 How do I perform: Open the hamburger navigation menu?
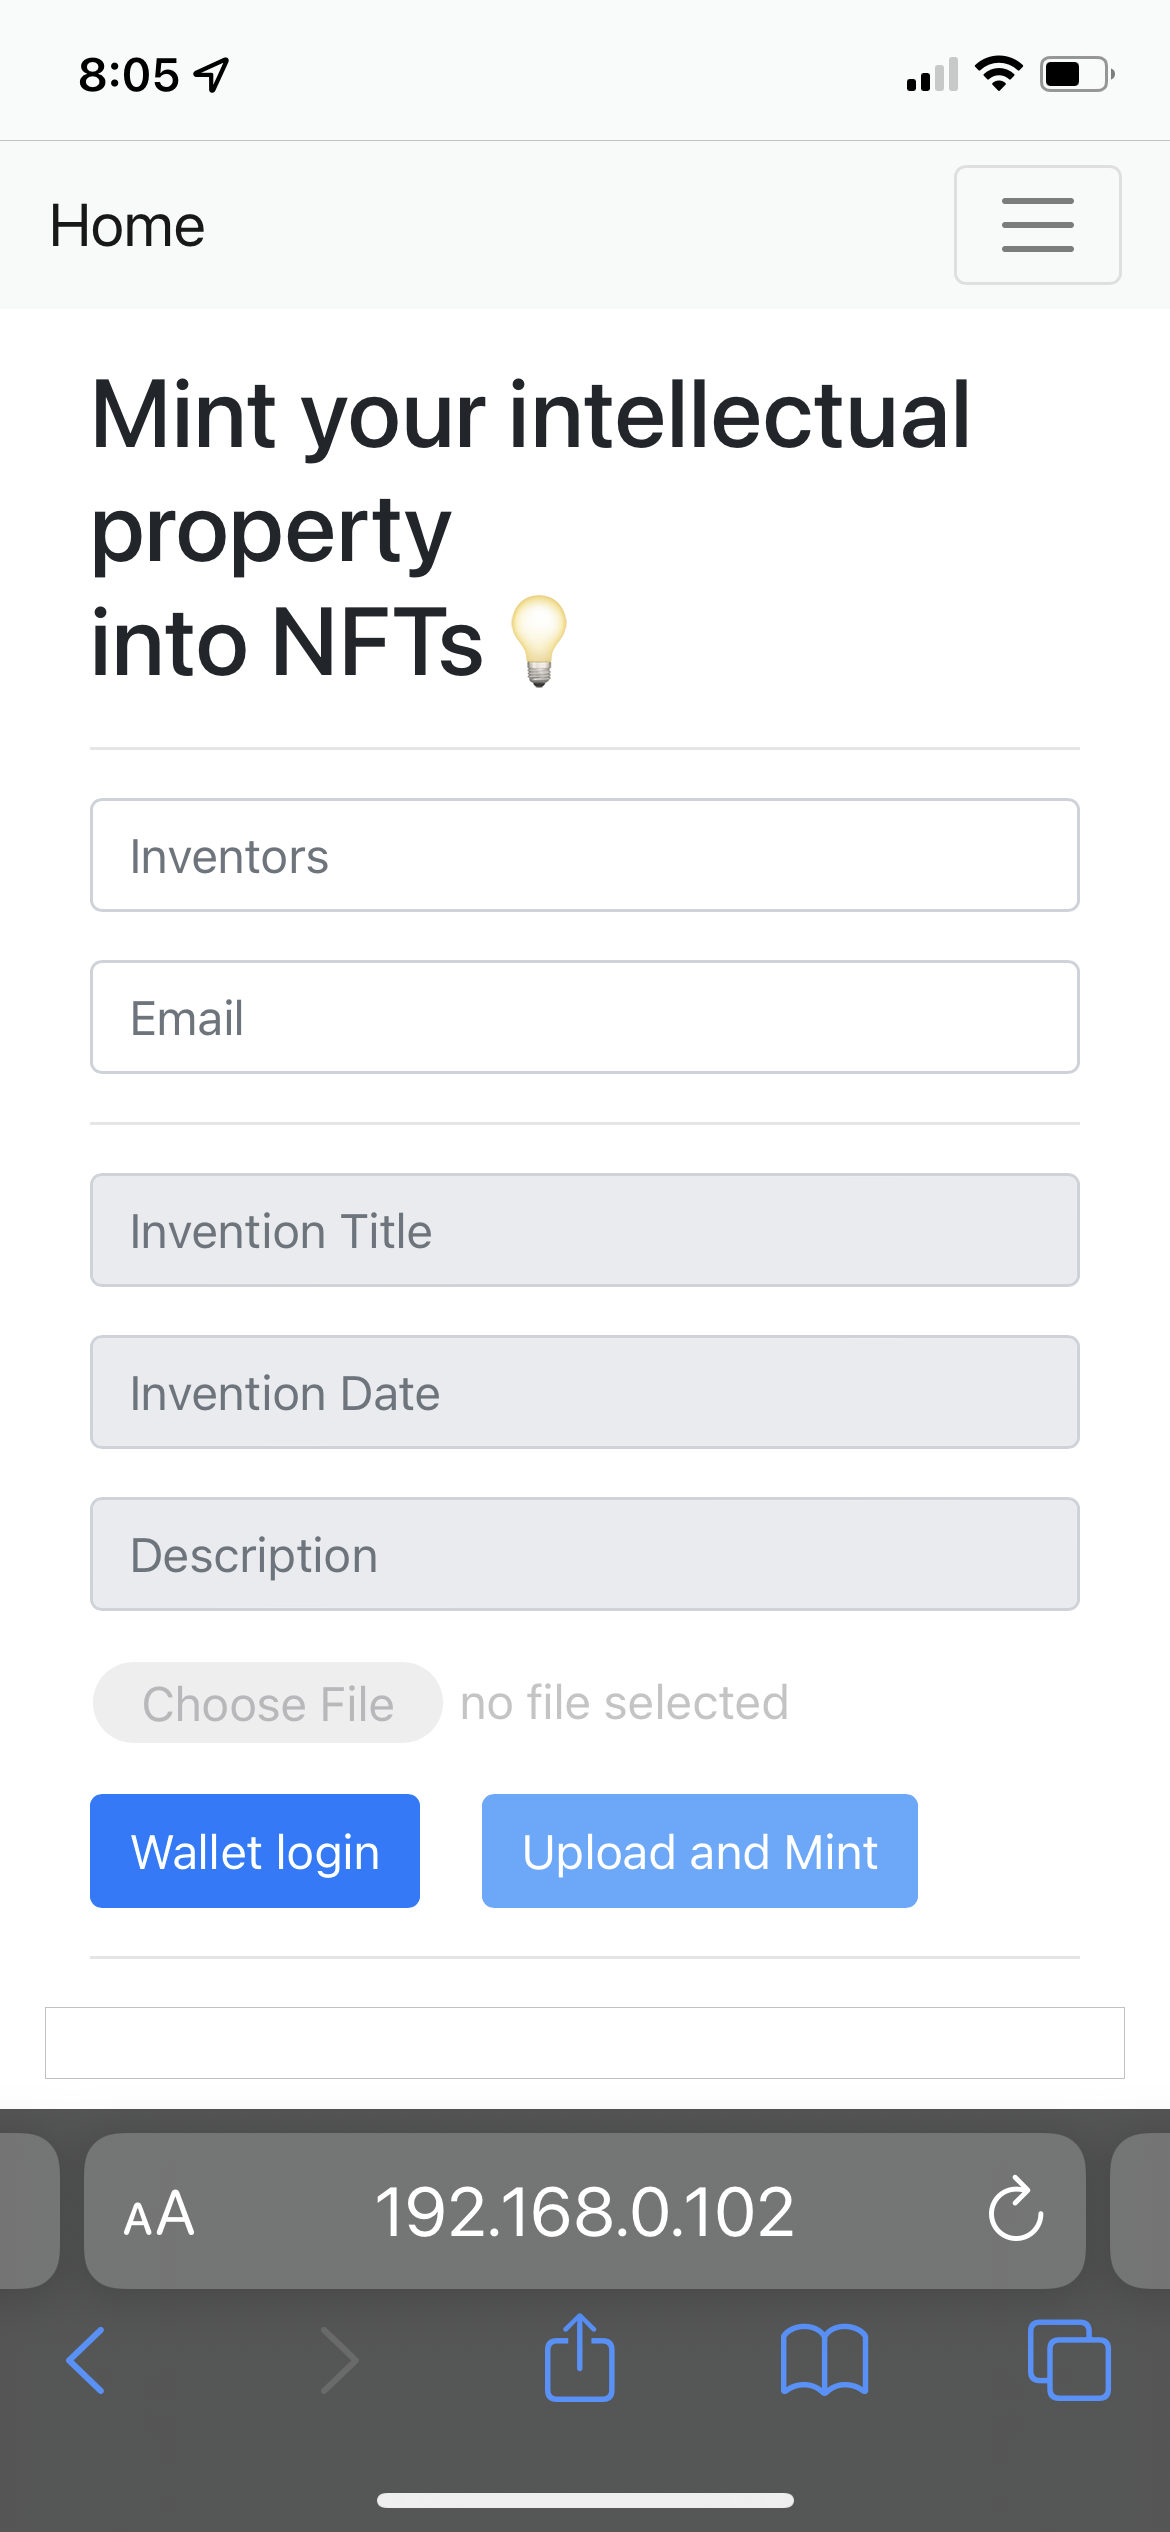(1037, 225)
